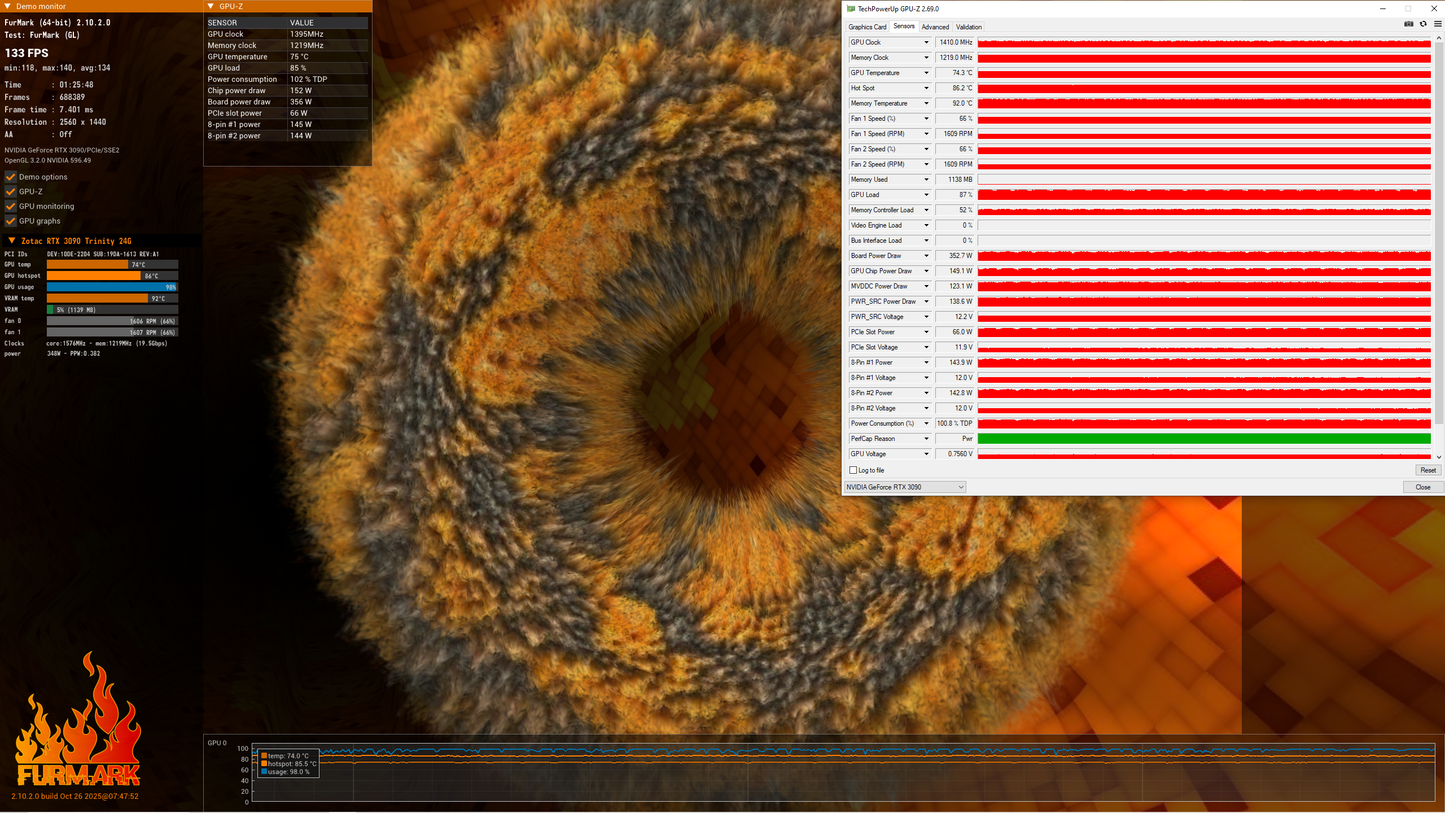Open the GPU Load sensor dropdown

(926, 195)
